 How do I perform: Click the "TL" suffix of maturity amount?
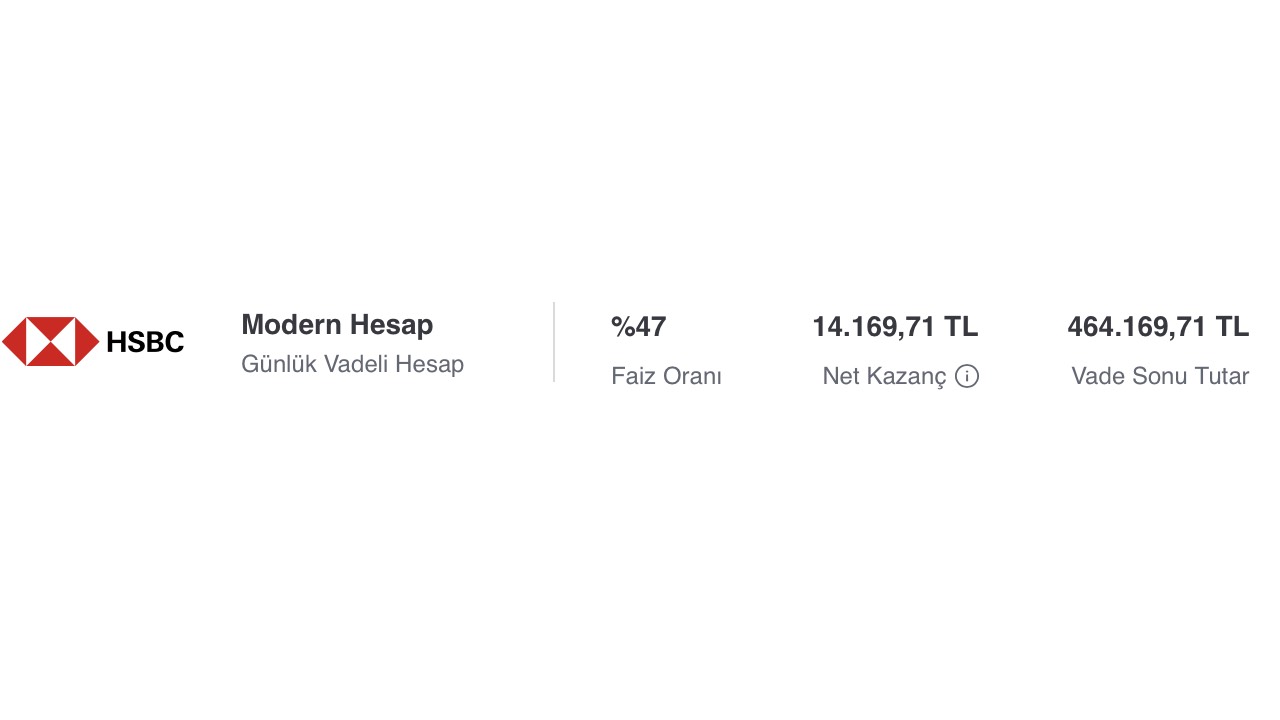(1232, 327)
